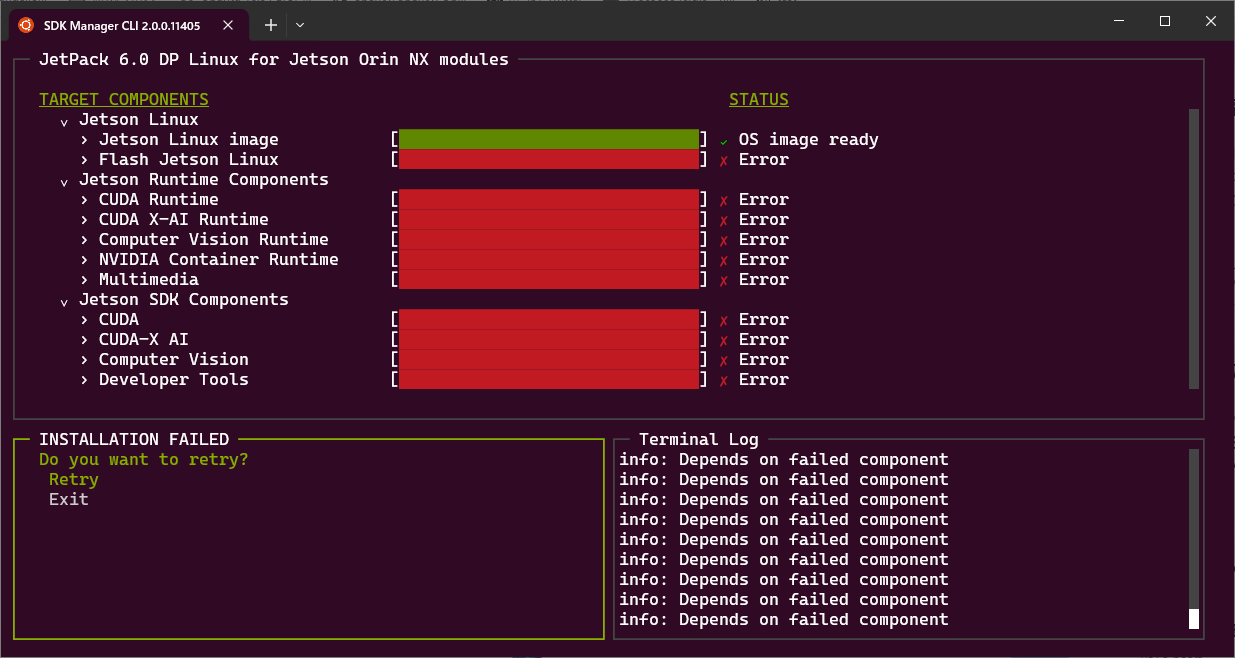Screen dimensions: 1235x658
Task: Click the green checkmark beside OS image ready
Action: pyautogui.click(x=725, y=139)
